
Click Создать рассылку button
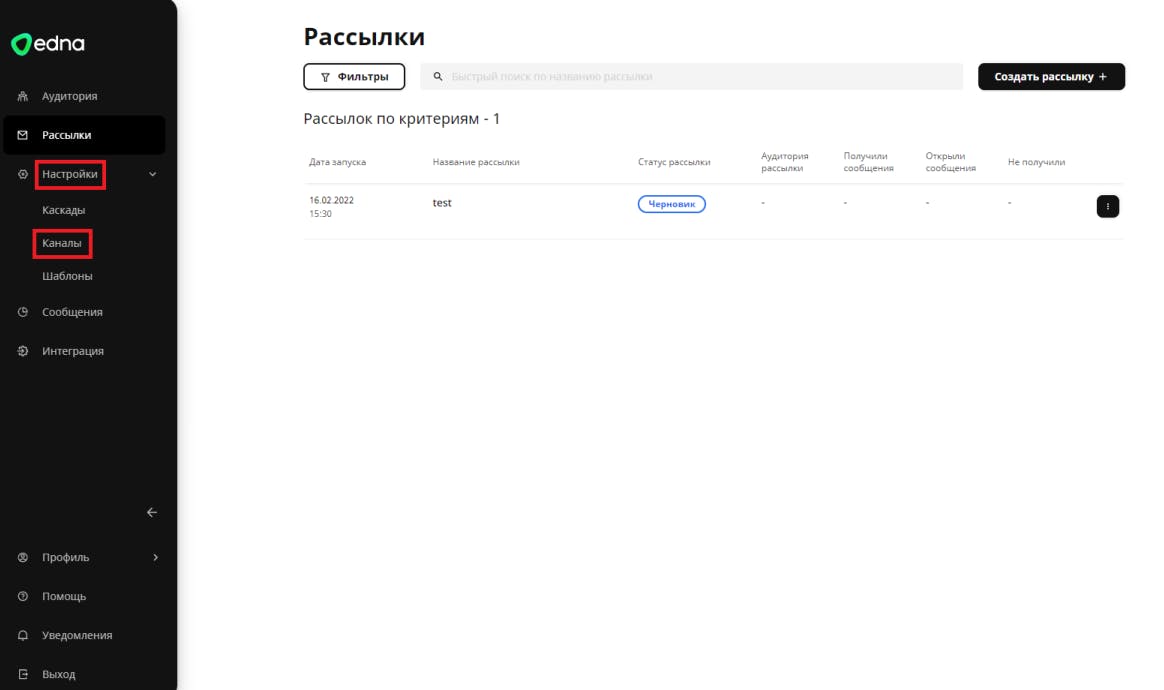(x=1051, y=77)
